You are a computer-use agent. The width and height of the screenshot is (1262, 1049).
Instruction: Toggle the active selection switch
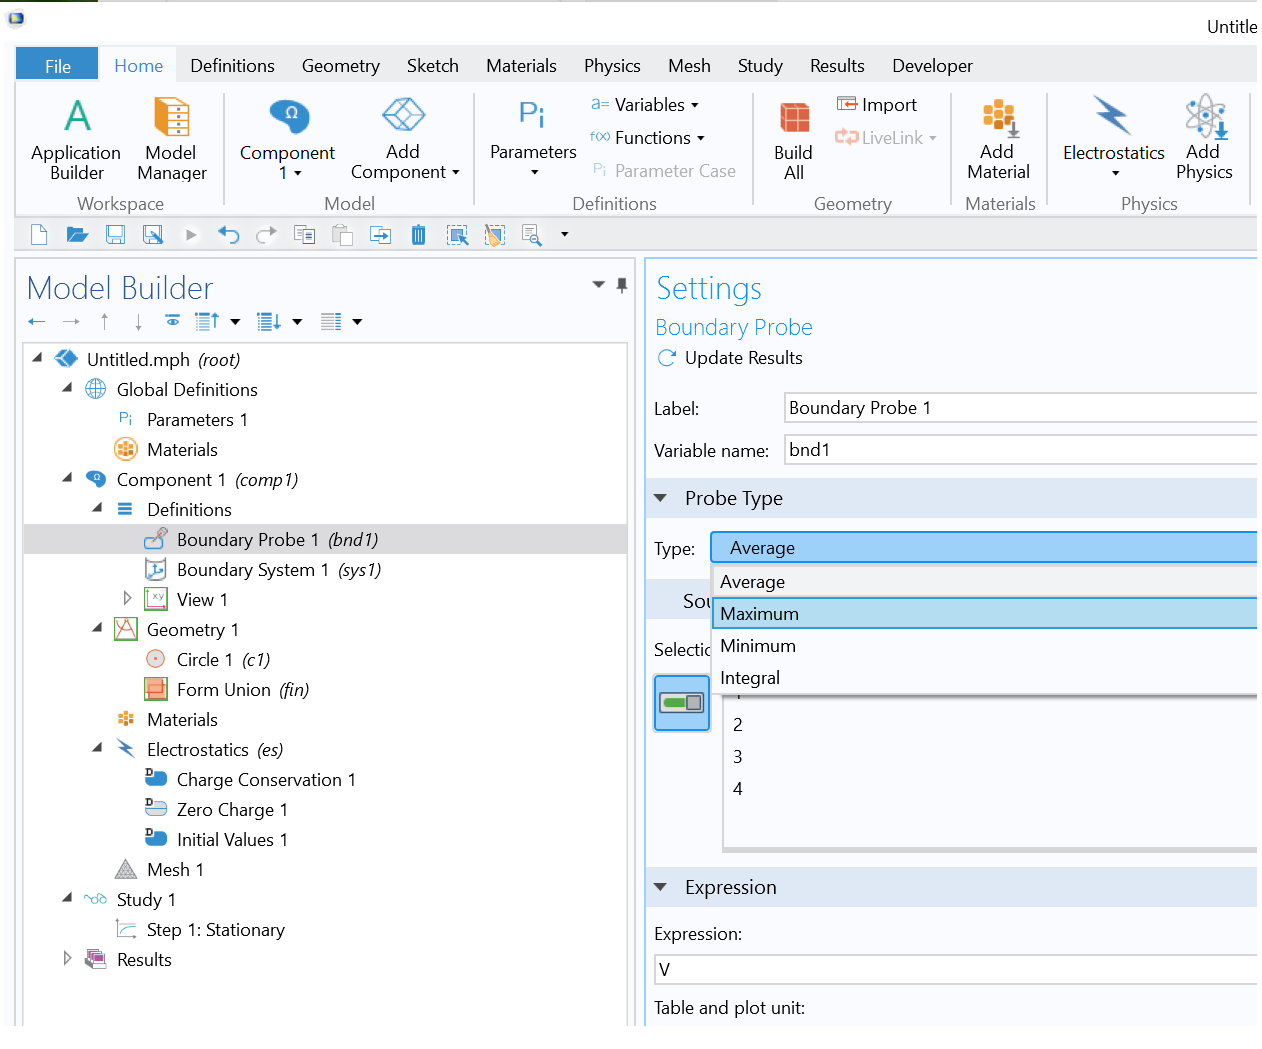point(681,703)
